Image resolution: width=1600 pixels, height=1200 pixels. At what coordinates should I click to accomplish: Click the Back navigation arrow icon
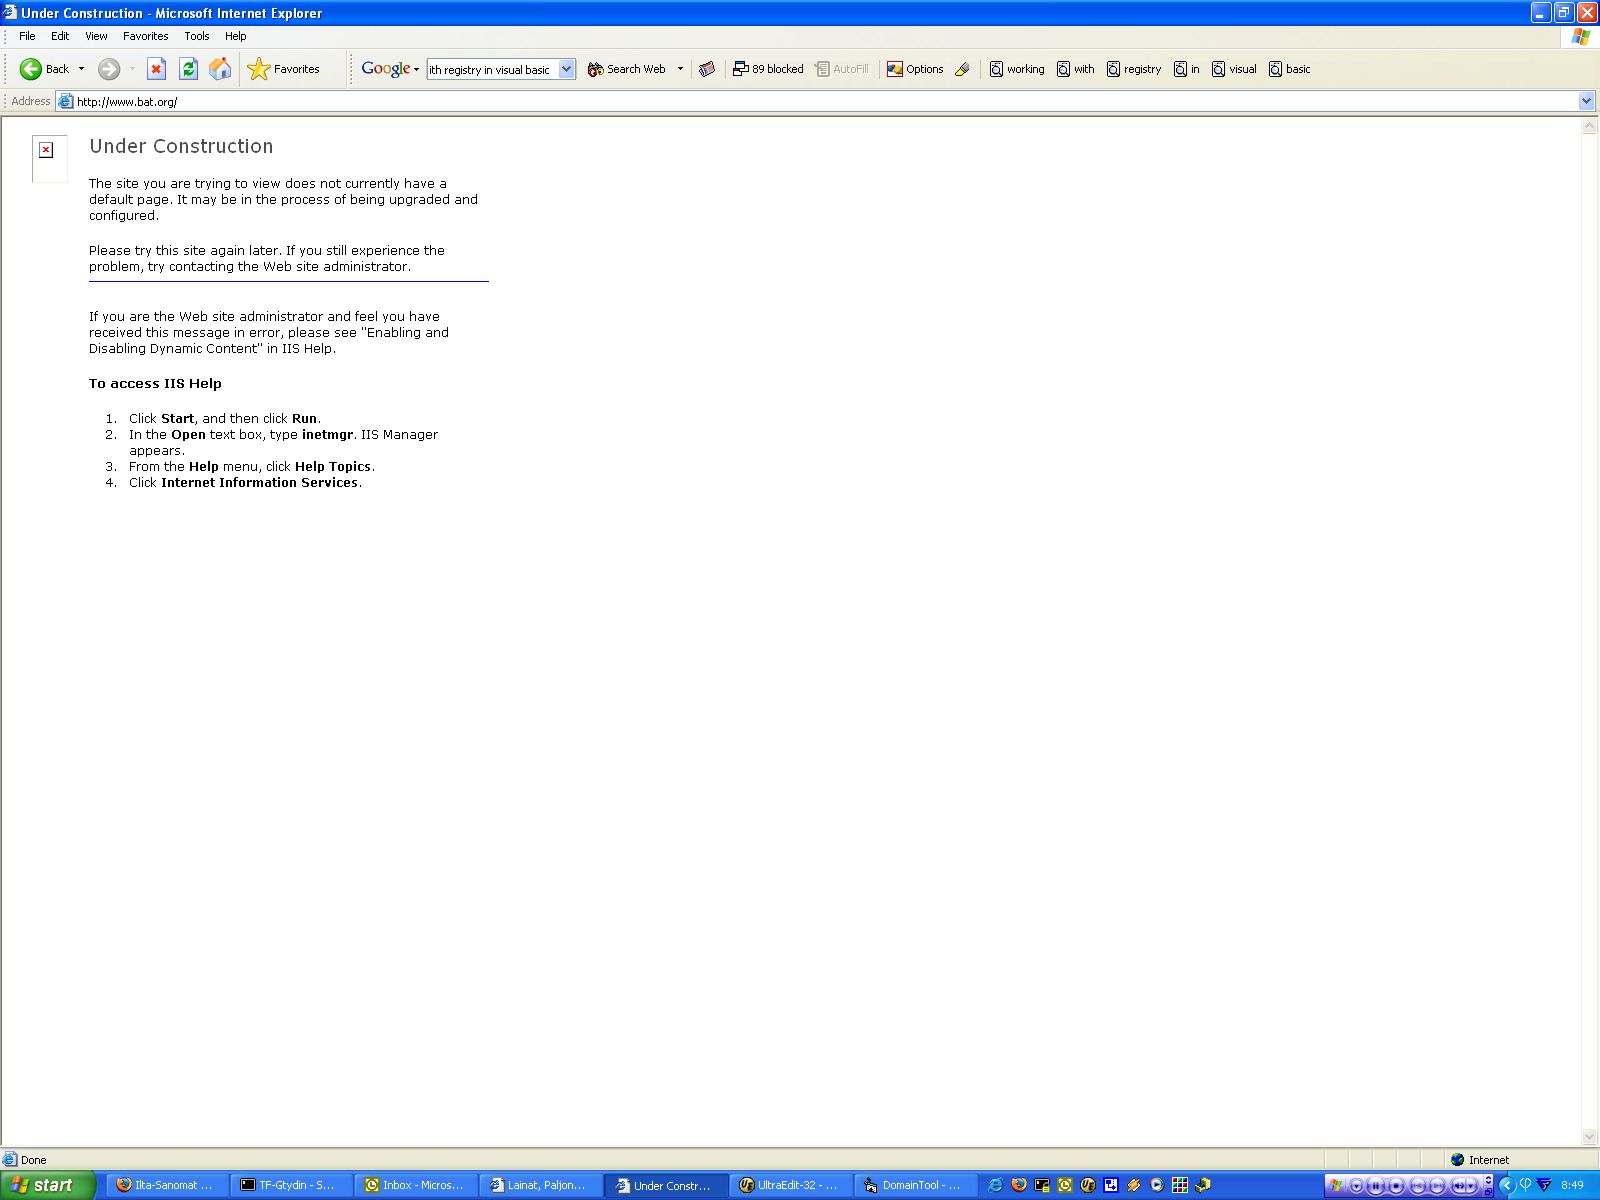click(31, 69)
